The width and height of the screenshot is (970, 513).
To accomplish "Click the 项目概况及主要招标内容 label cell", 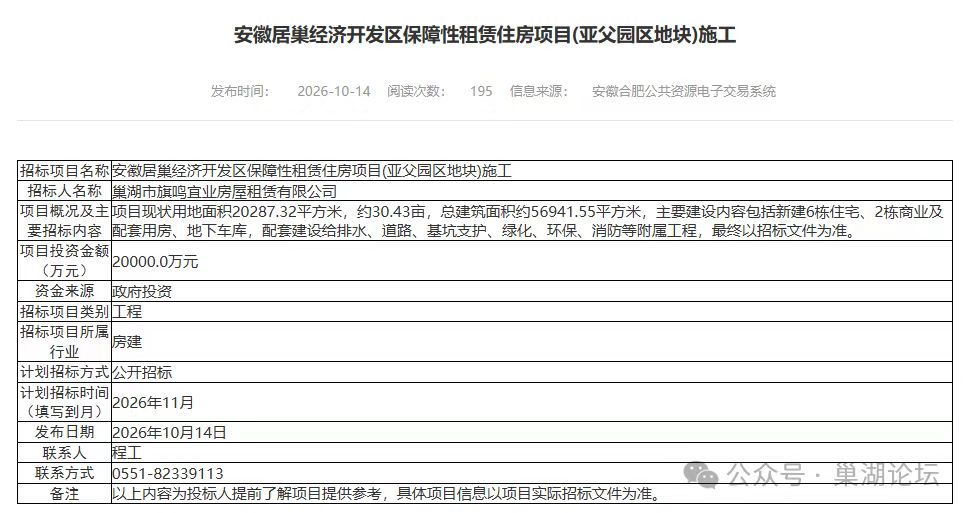I will (x=64, y=221).
